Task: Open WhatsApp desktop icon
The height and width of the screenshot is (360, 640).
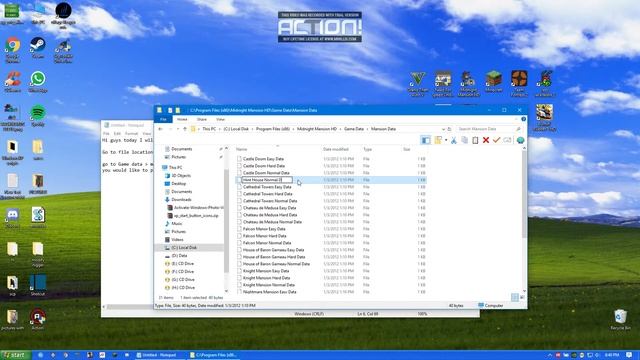Action: tap(38, 82)
